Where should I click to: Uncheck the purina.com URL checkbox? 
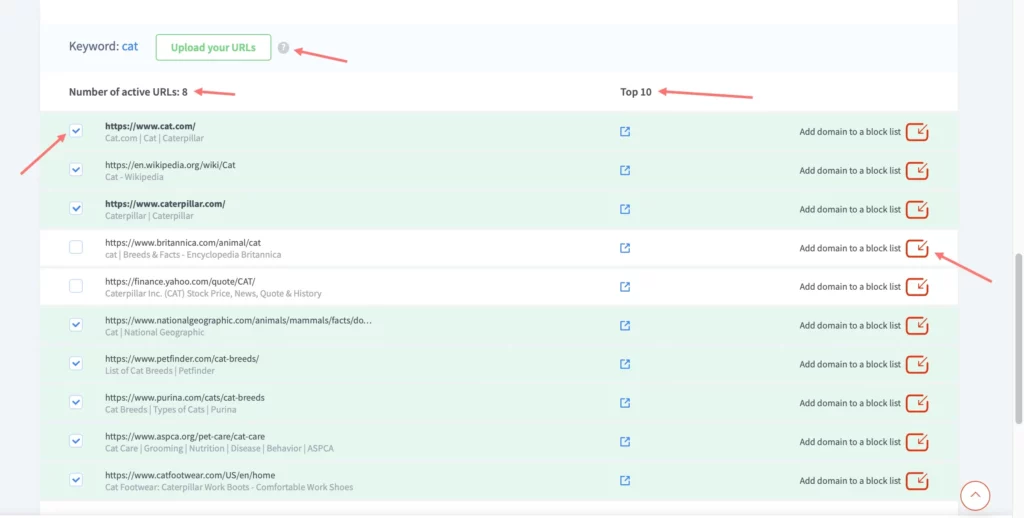(x=76, y=402)
